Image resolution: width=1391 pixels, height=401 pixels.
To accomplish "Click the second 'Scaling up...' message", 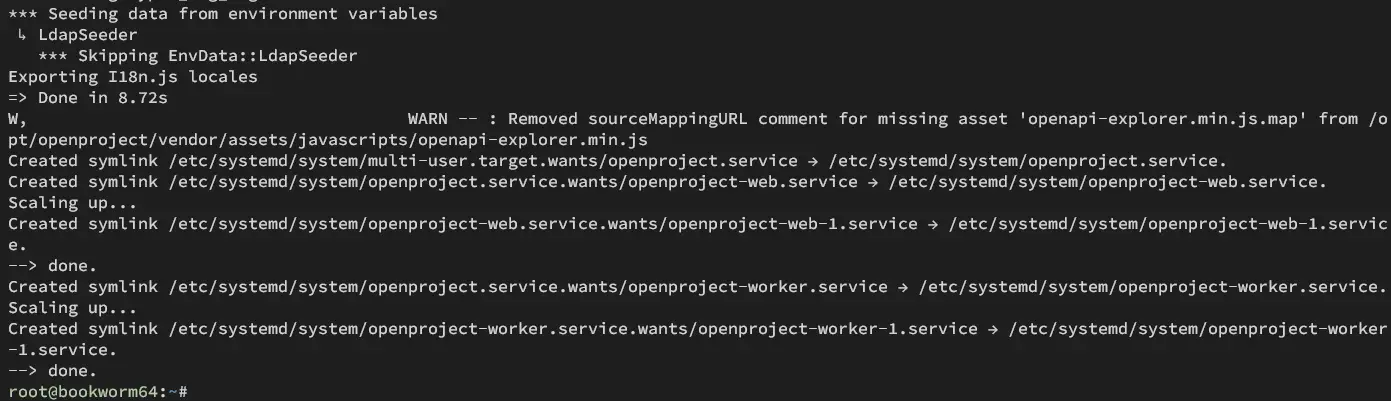I will (x=58, y=308).
